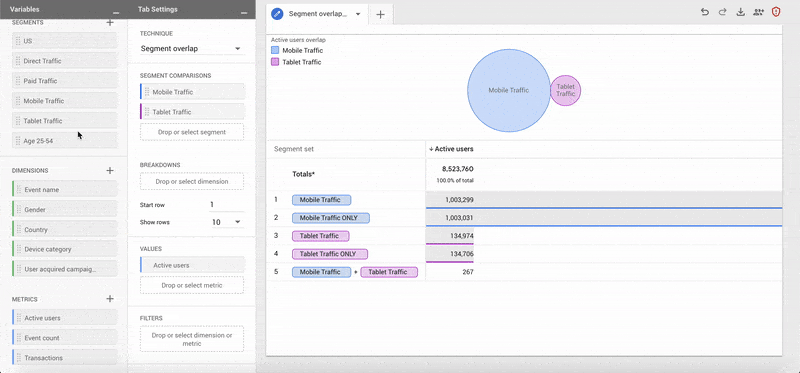Click the Segment set column header

point(294,149)
